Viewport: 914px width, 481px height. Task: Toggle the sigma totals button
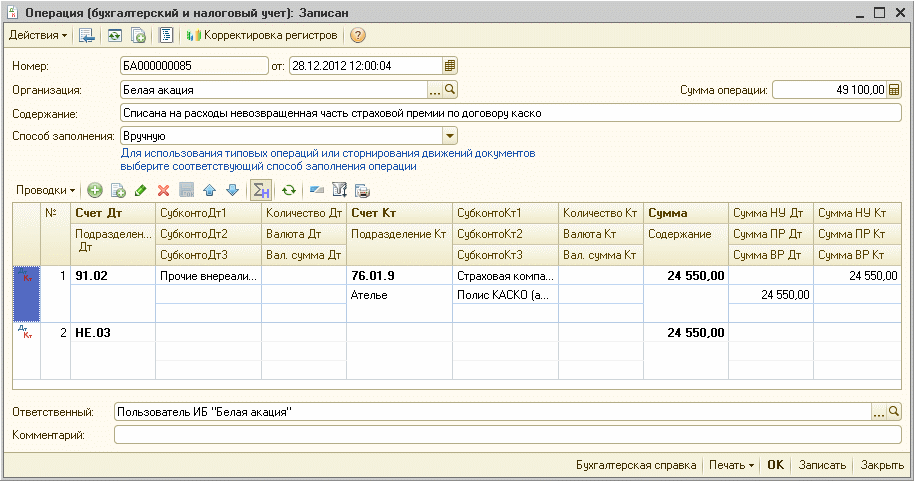(261, 190)
